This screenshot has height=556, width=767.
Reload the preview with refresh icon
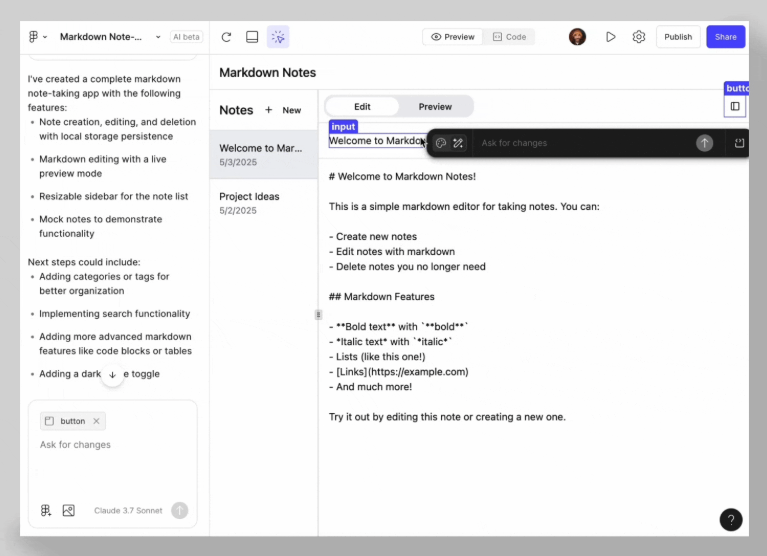[226, 37]
